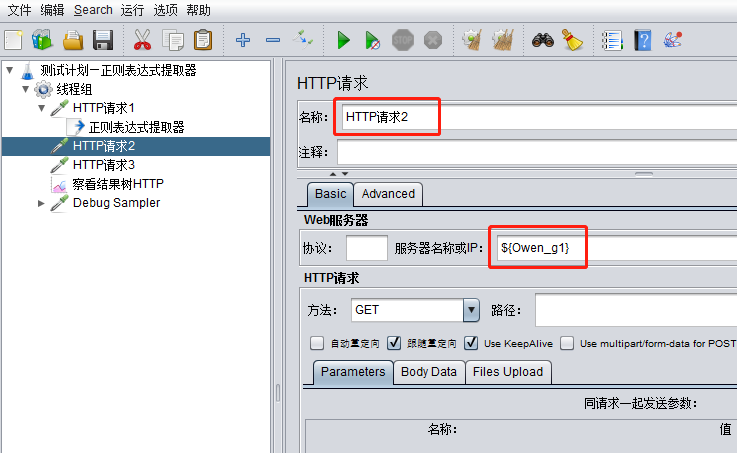Open the 选项 menu
This screenshot has height=453, width=737.
(165, 10)
